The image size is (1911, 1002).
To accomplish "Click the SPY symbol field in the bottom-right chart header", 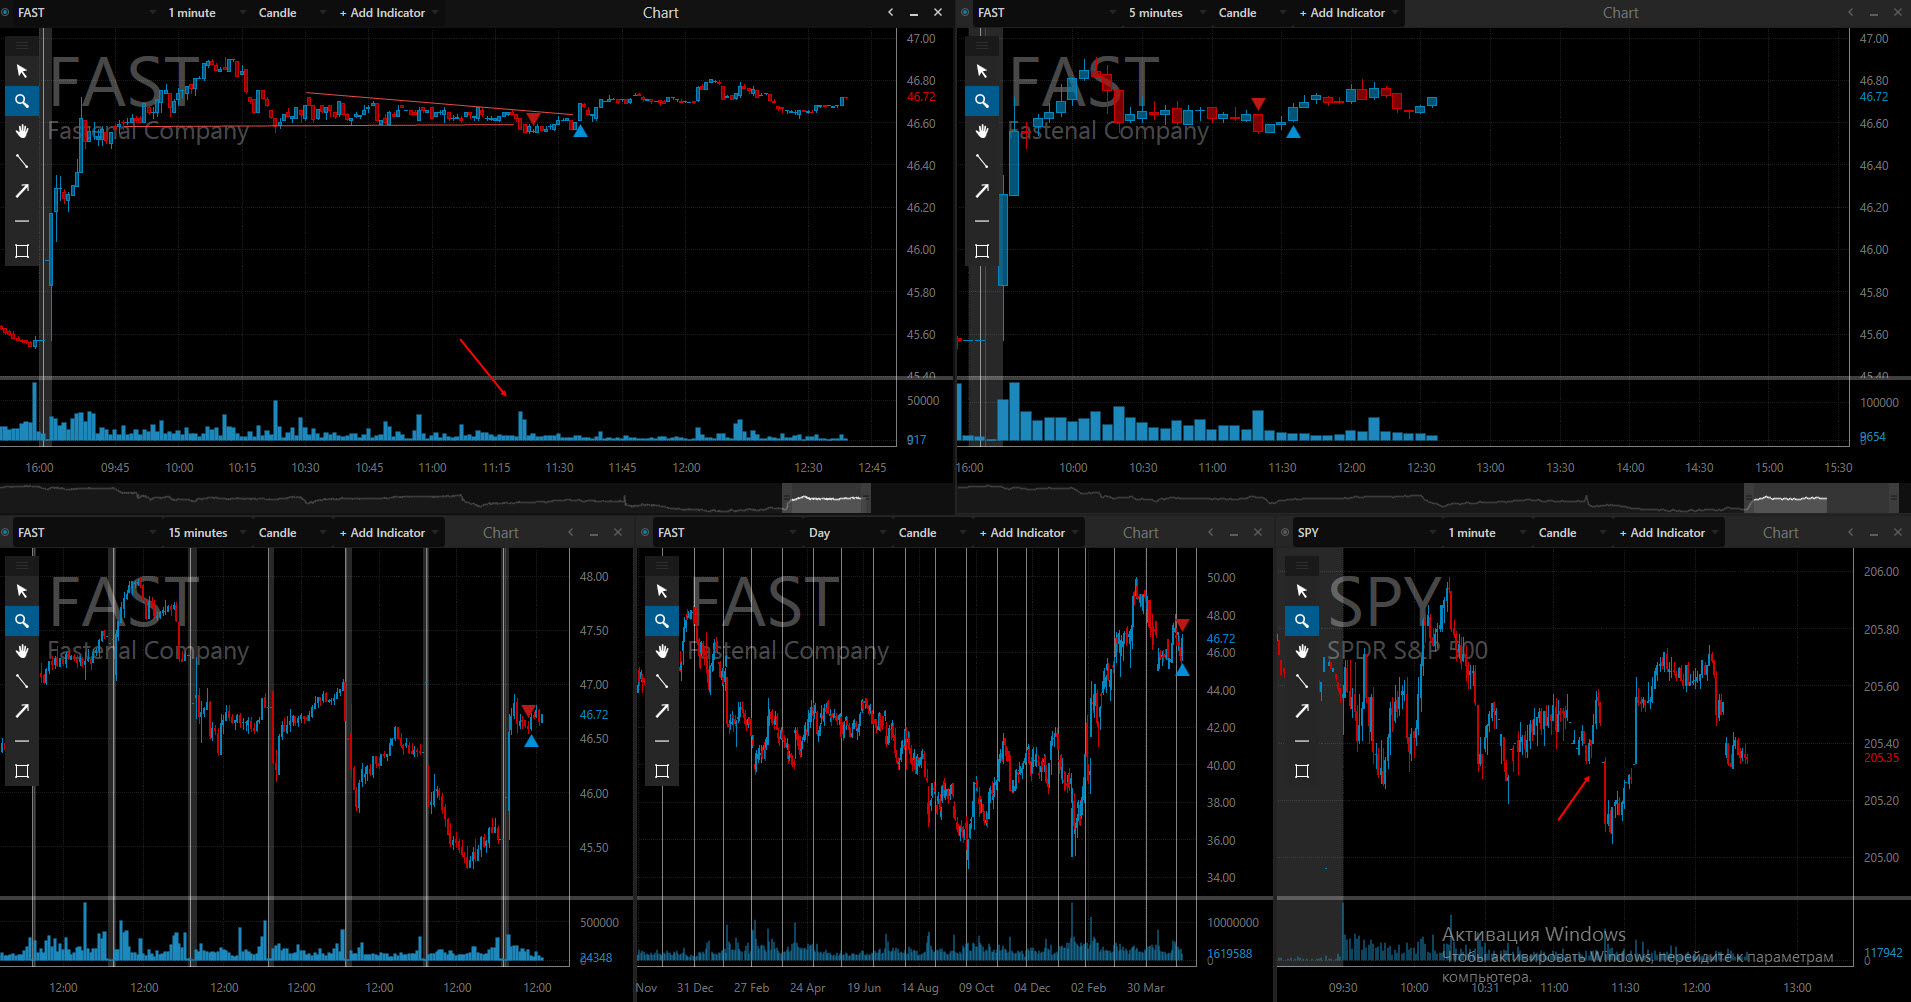I will point(1365,533).
